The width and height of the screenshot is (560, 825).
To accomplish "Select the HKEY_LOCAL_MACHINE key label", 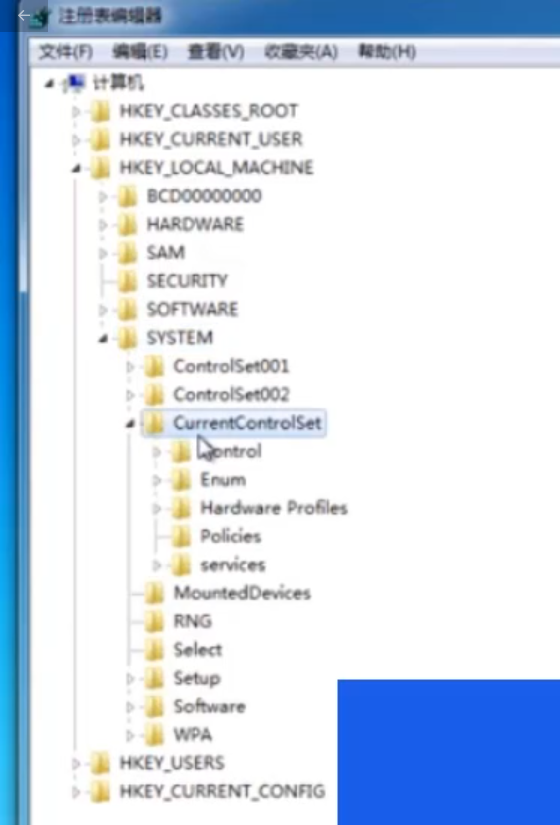I will click(216, 168).
